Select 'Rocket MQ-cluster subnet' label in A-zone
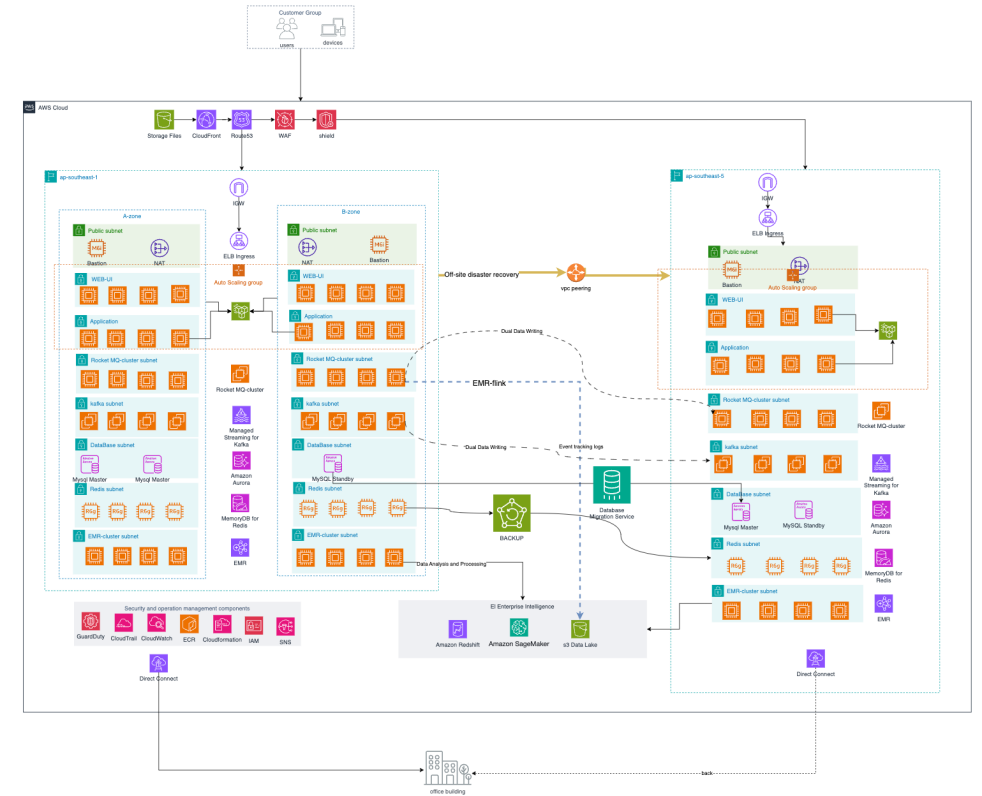The height and width of the screenshot is (796, 982). (124, 360)
